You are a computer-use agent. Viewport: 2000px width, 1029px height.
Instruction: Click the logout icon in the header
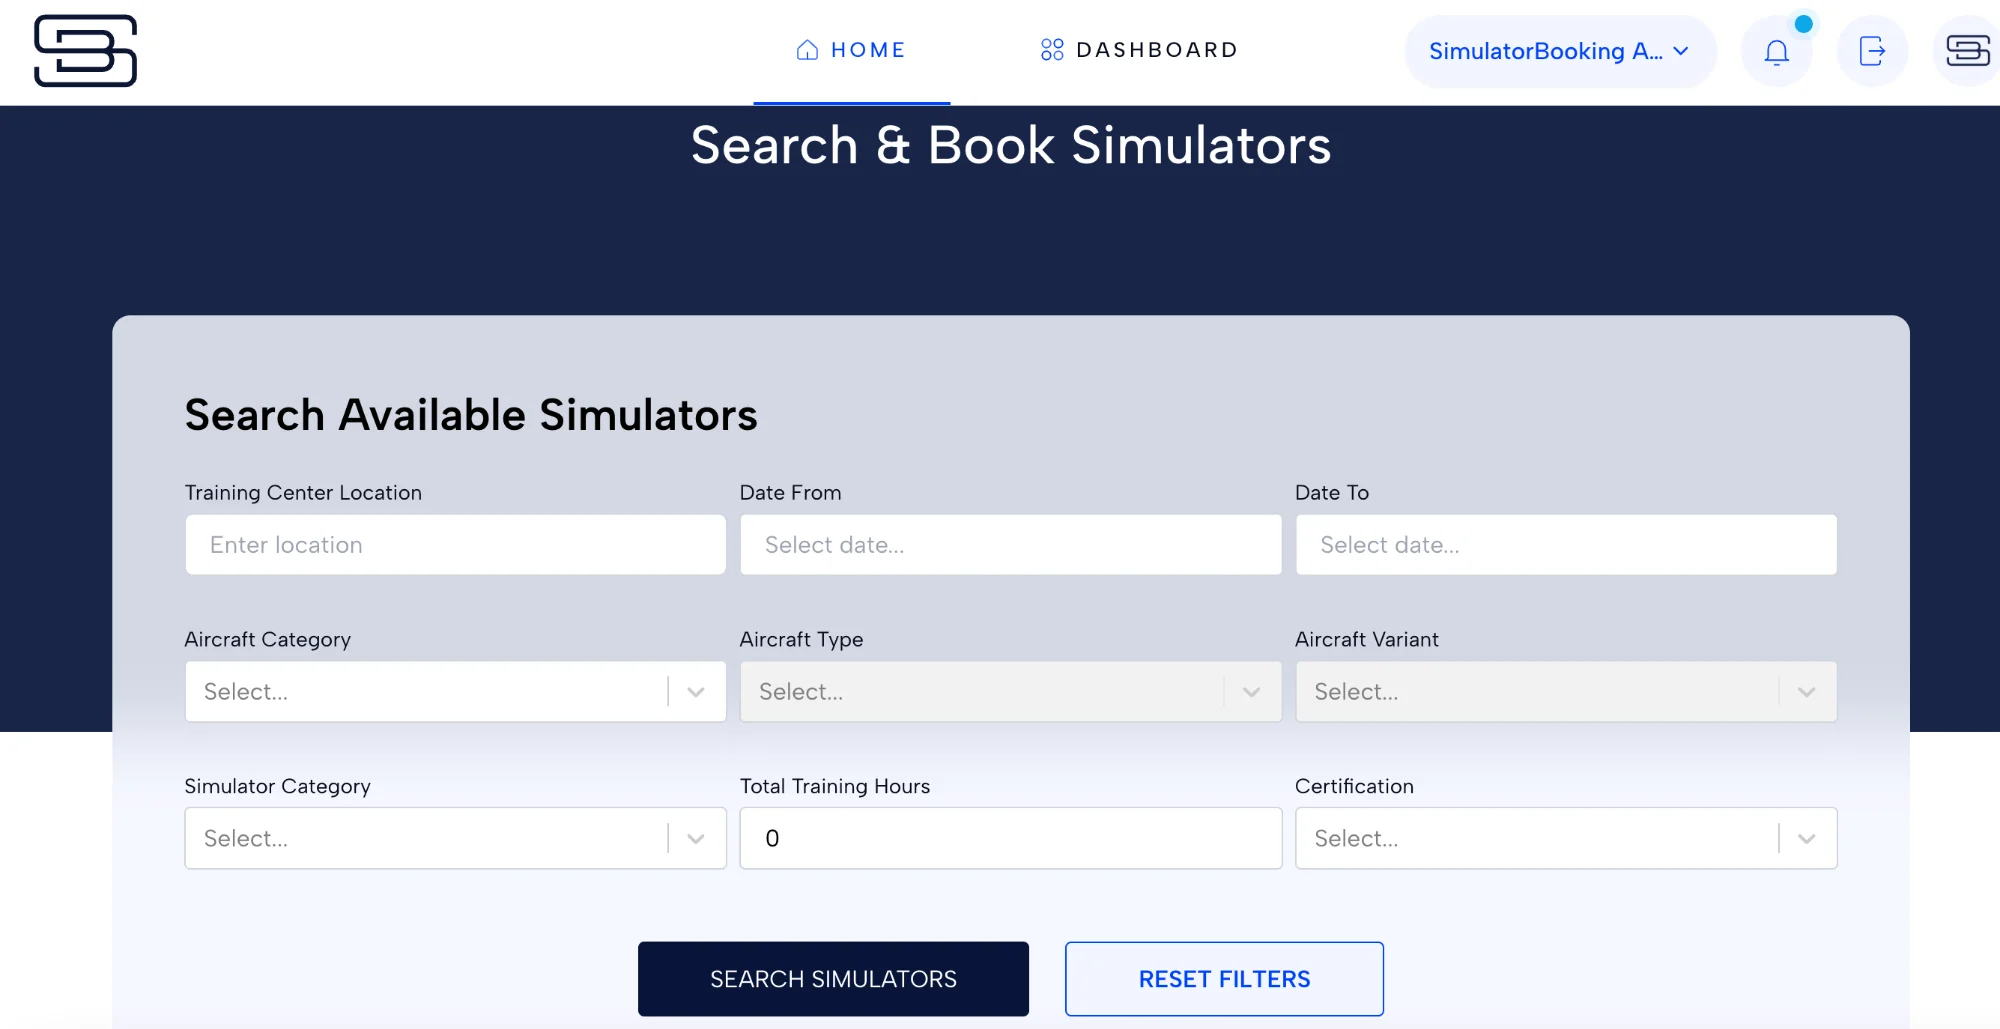[1872, 51]
